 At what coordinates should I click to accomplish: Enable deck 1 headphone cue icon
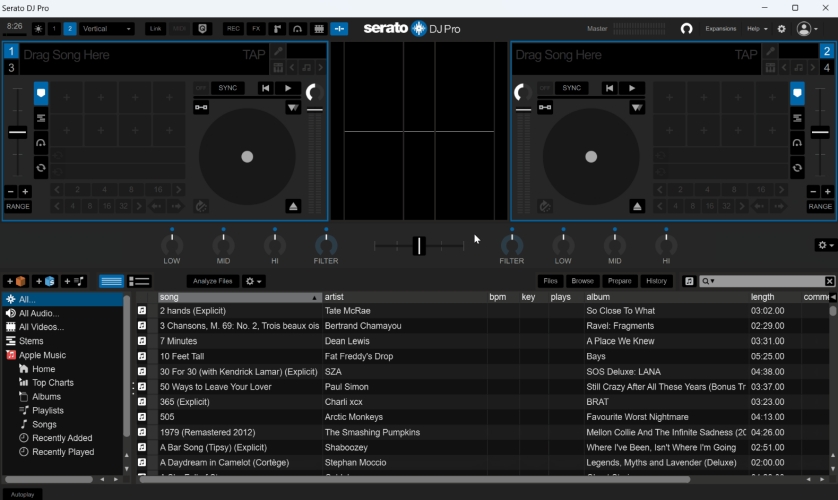(41, 143)
